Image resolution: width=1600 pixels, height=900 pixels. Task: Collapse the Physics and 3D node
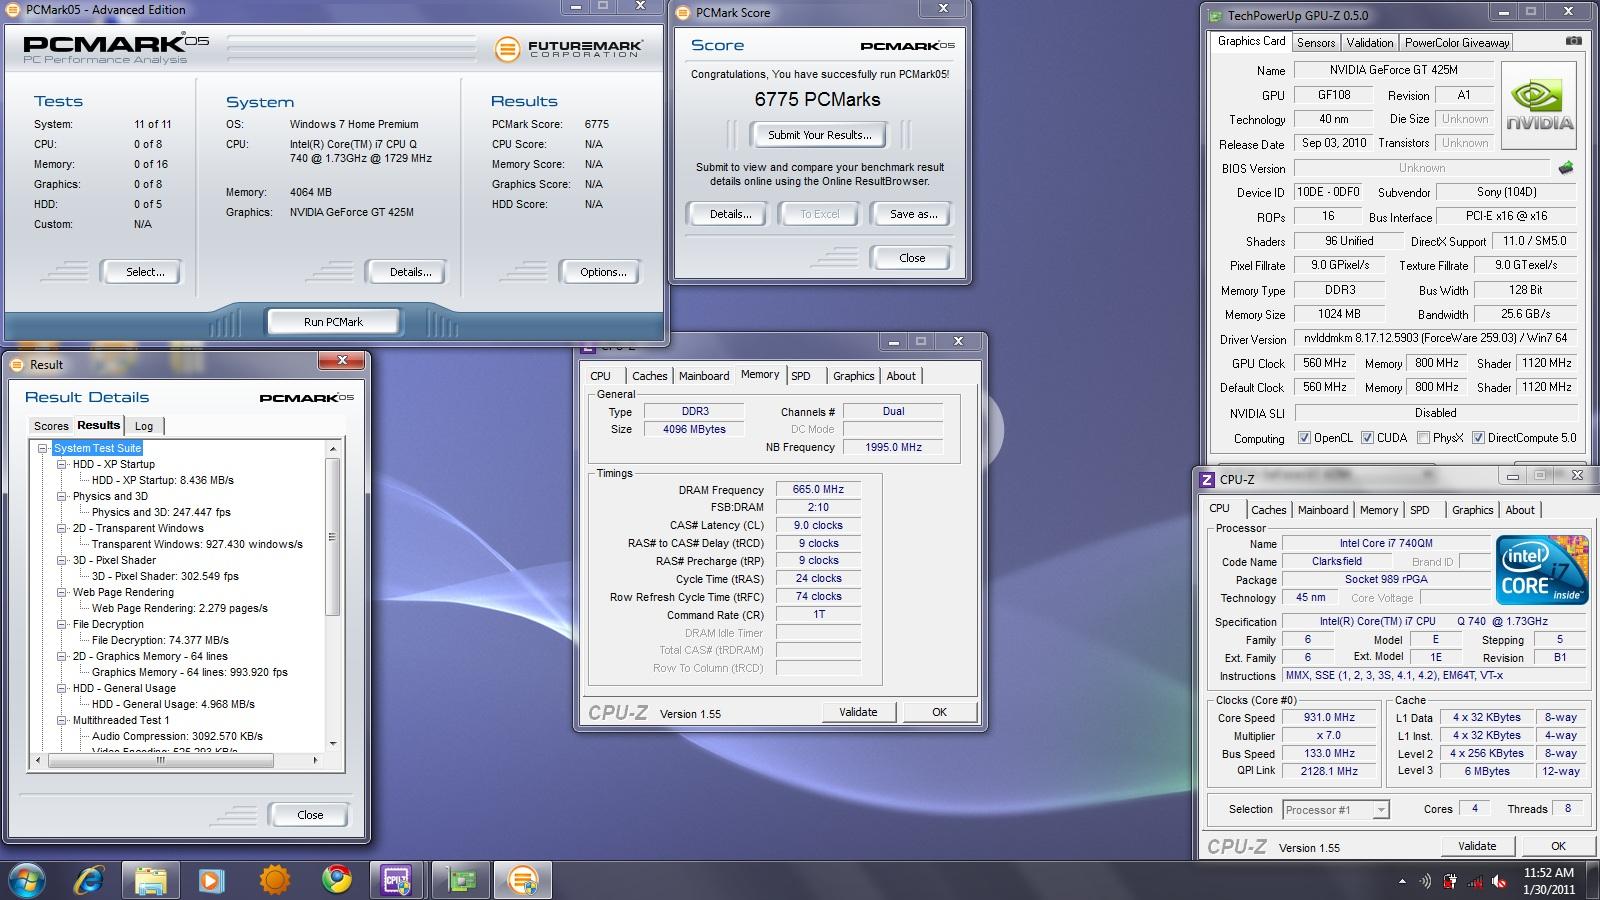62,496
